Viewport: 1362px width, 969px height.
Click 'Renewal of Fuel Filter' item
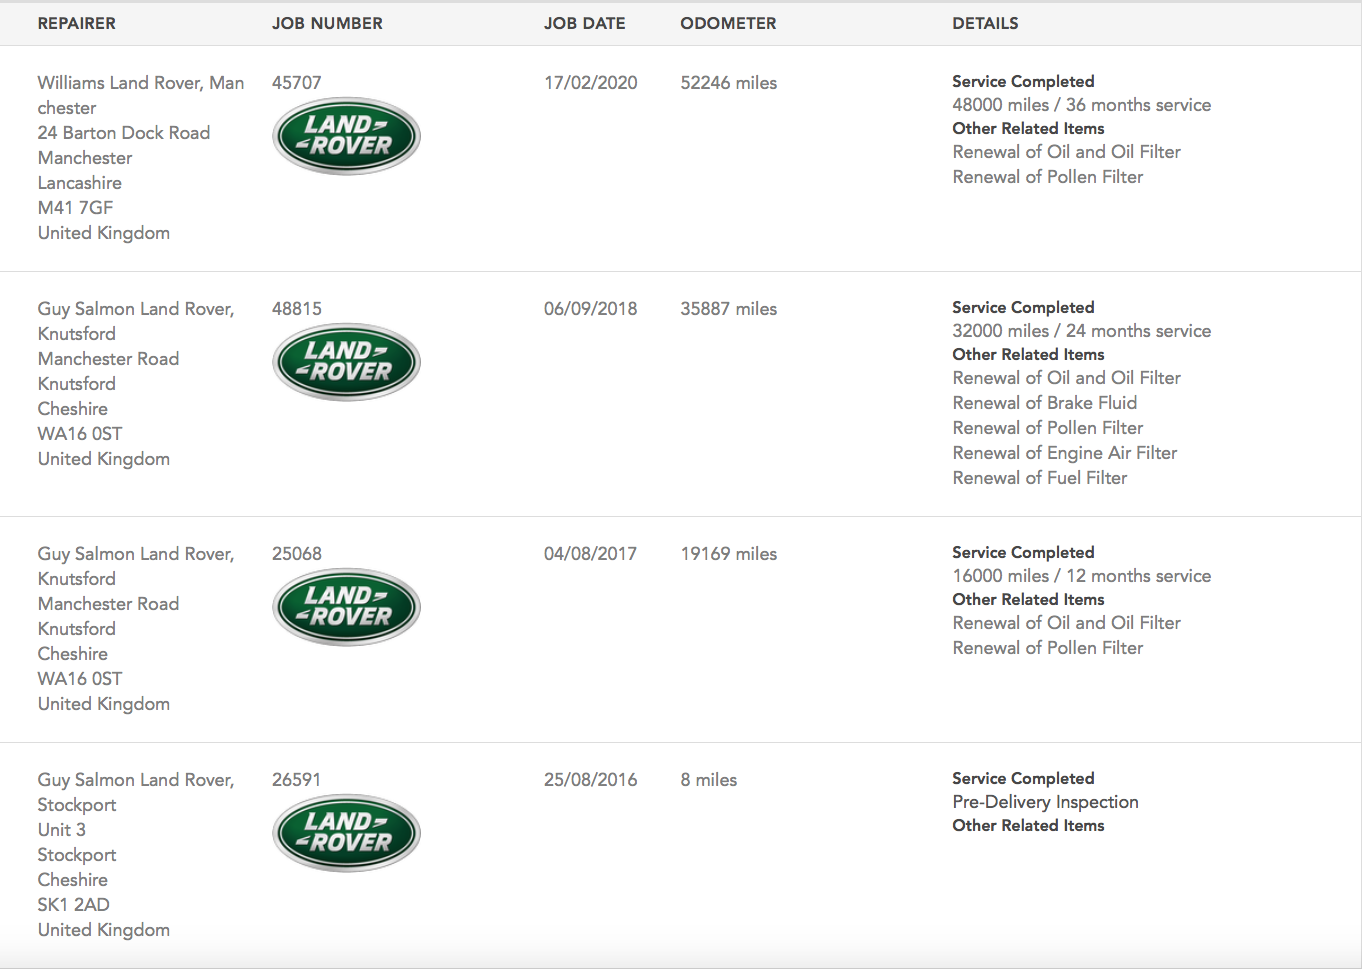click(1040, 478)
